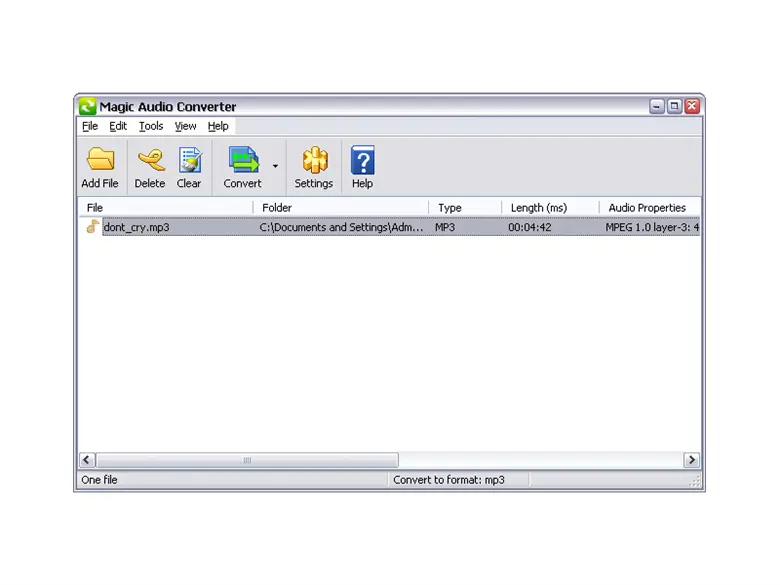The height and width of the screenshot is (585, 780).
Task: Click the music note icon beside dont_cry.mp3
Action: tap(92, 227)
